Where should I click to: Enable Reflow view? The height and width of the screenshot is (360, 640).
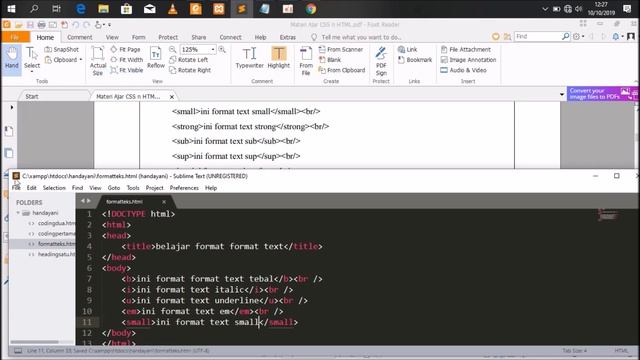[156, 57]
